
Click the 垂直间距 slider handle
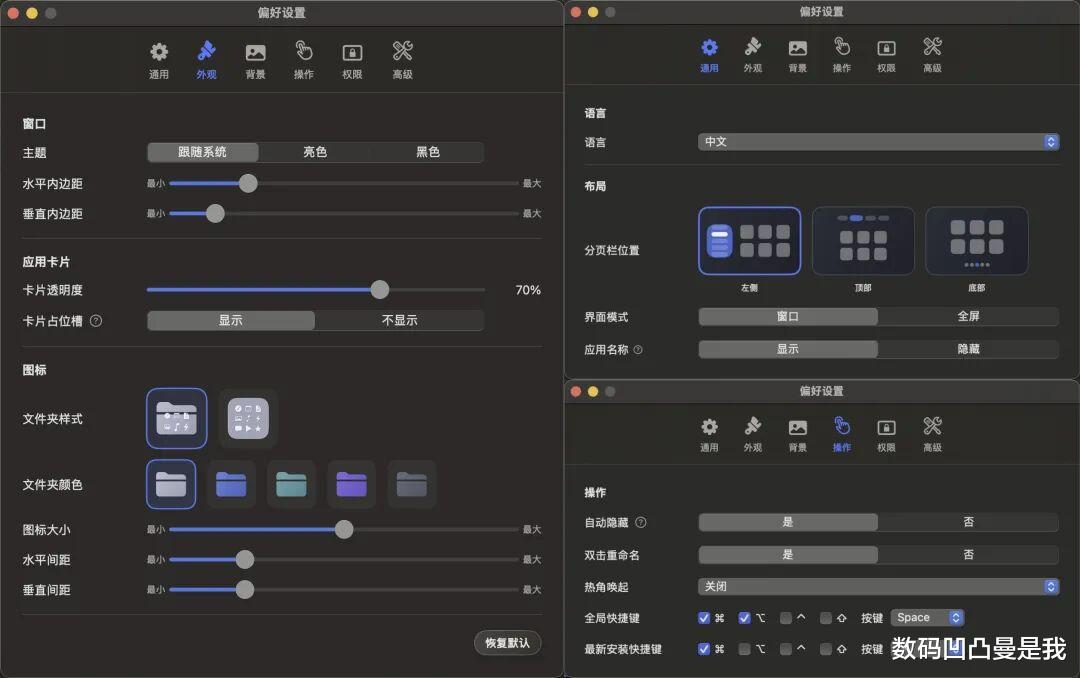click(x=245, y=590)
